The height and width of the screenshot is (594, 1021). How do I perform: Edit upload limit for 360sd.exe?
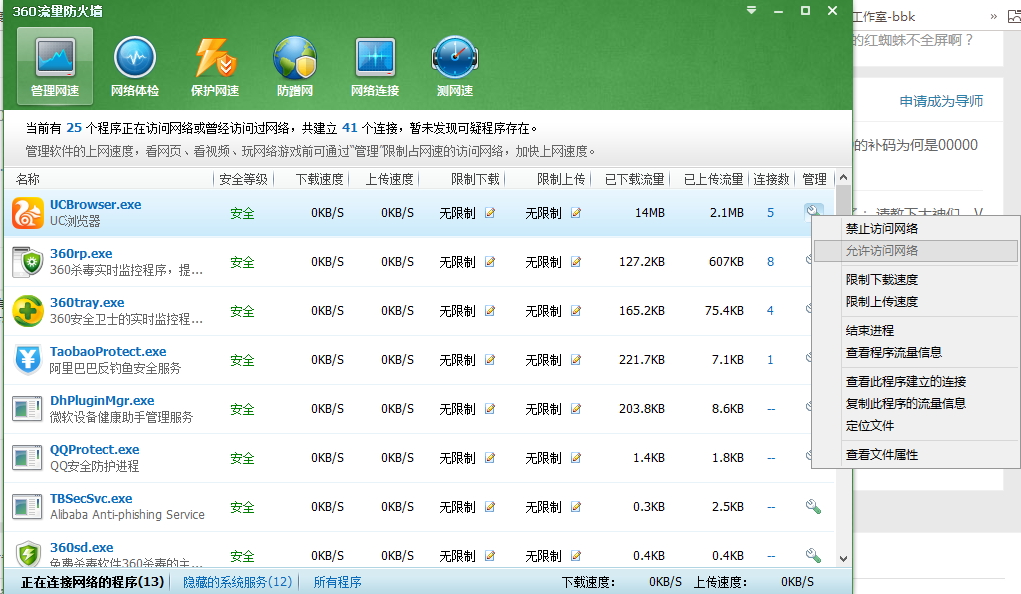pos(576,556)
